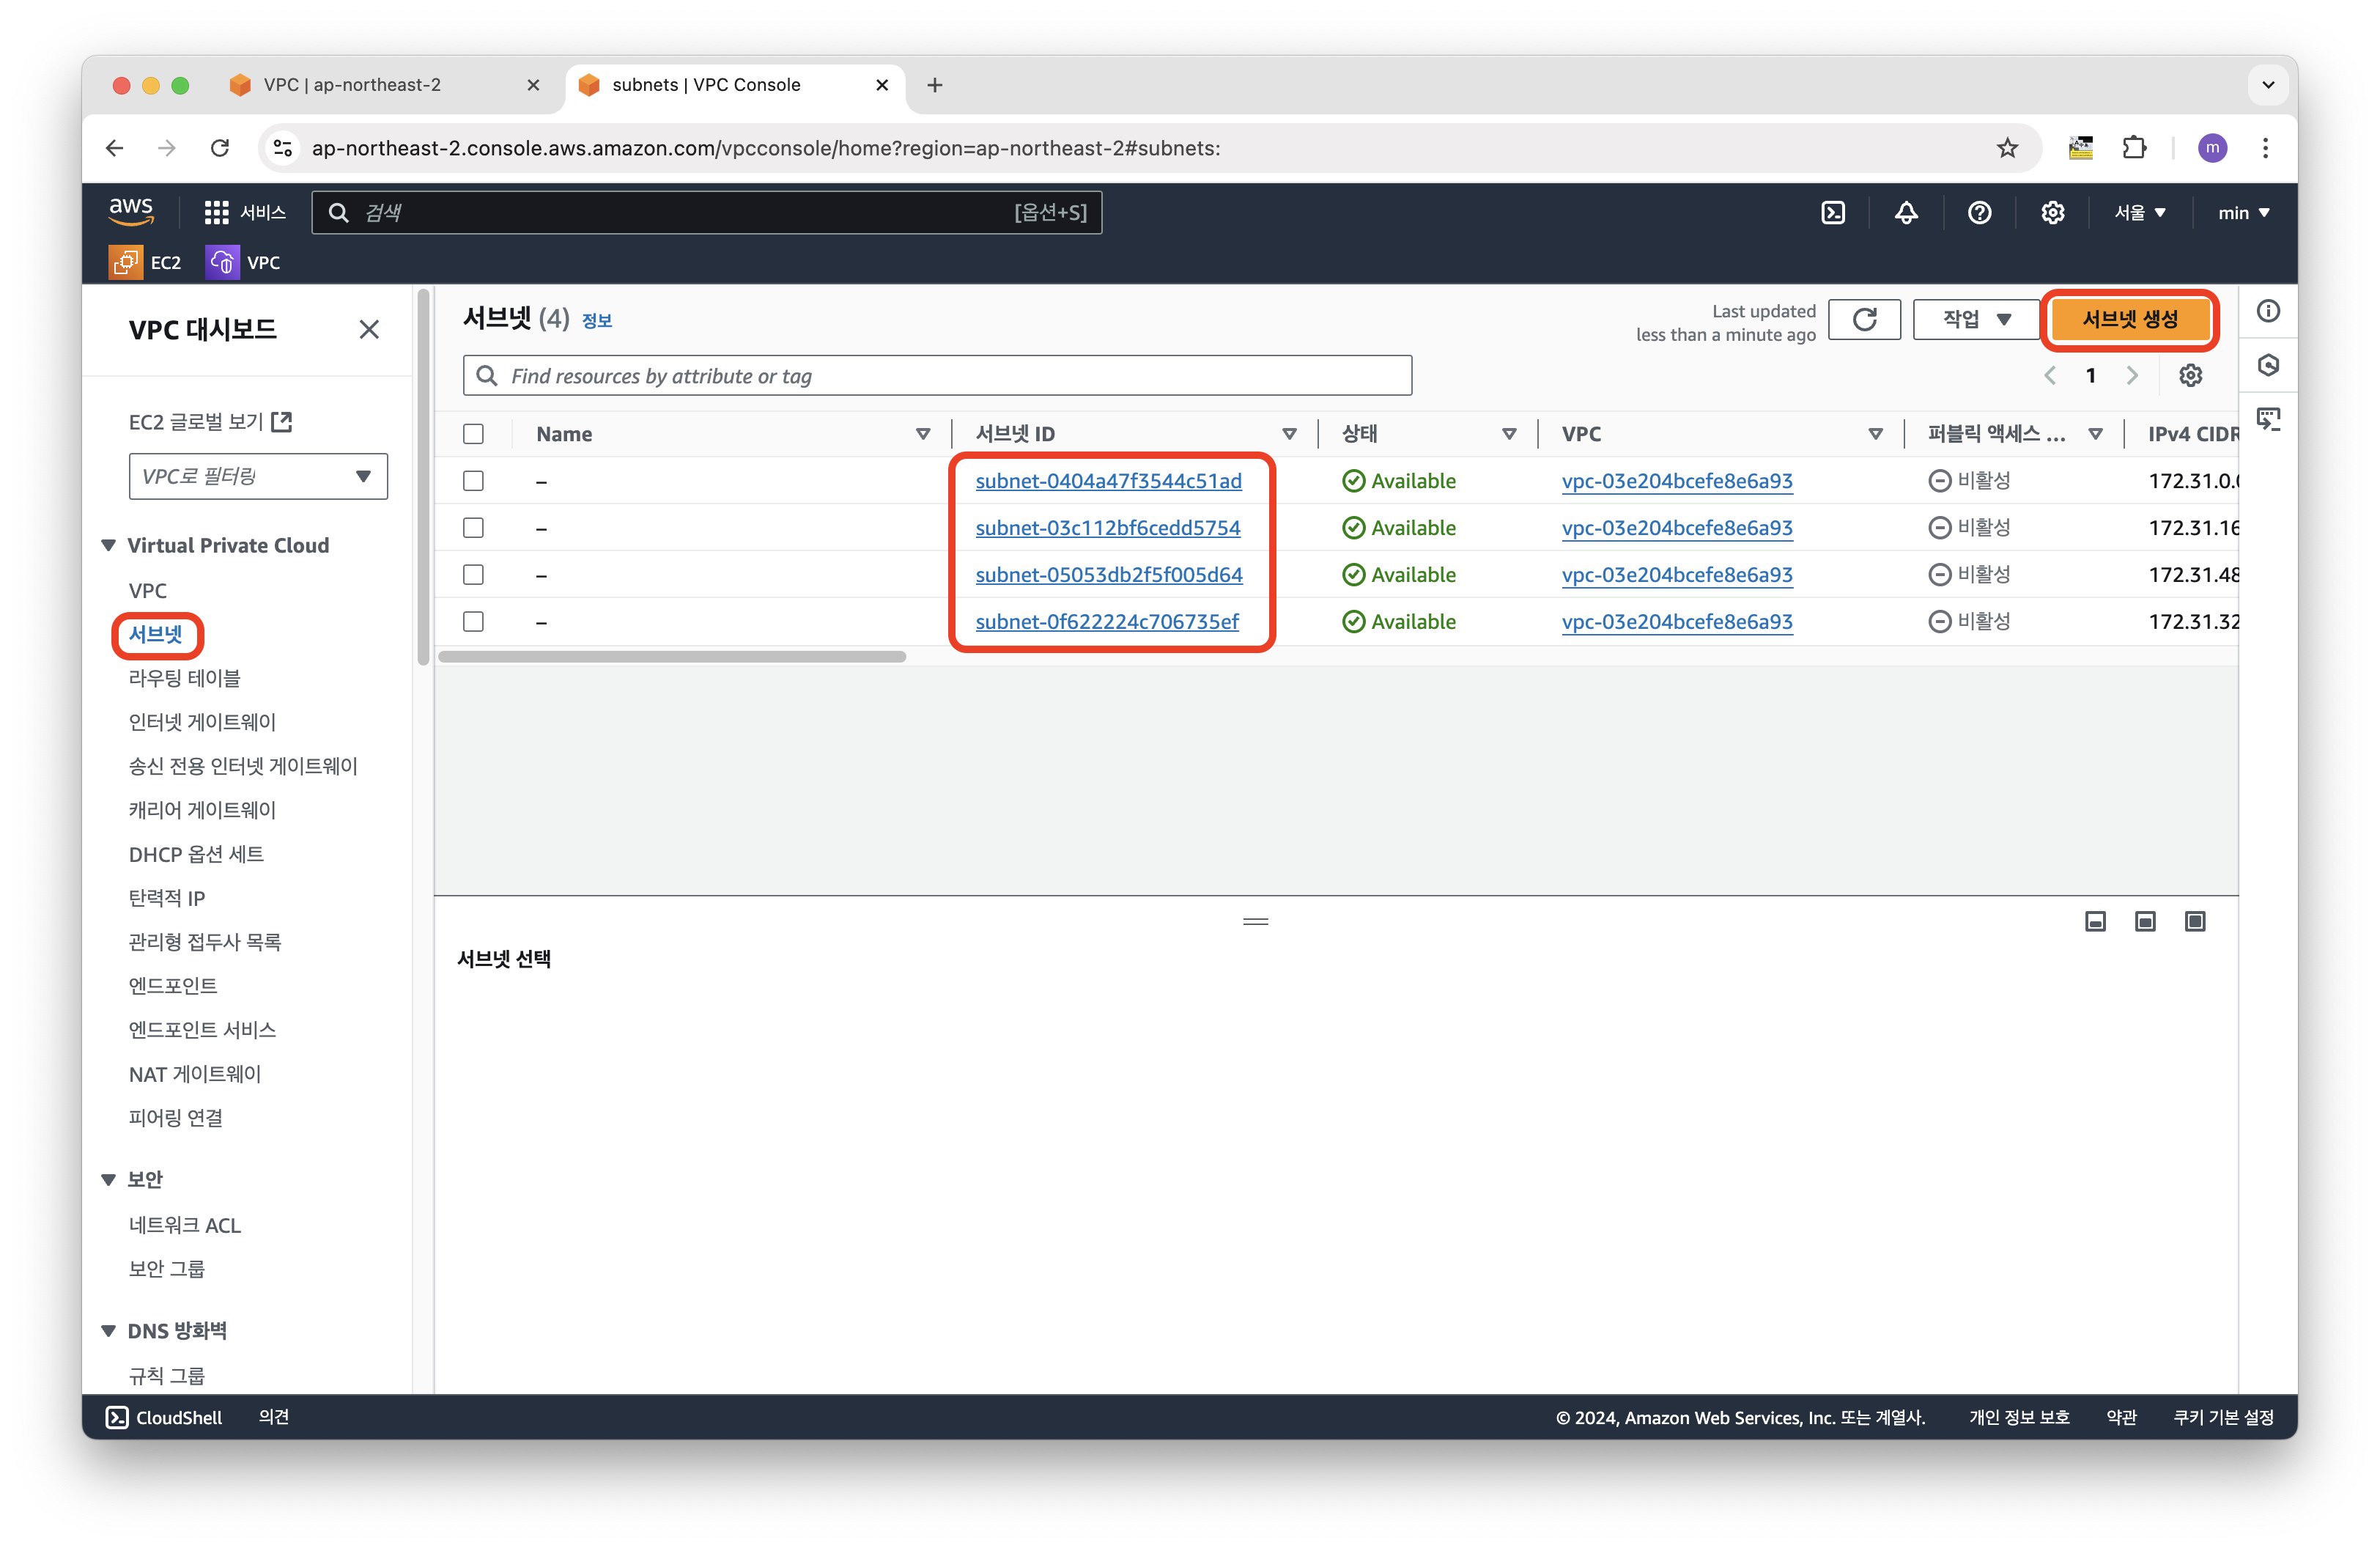The height and width of the screenshot is (1548, 2380).
Task: Click the EC2 service shortcut icon
Action: tap(125, 262)
